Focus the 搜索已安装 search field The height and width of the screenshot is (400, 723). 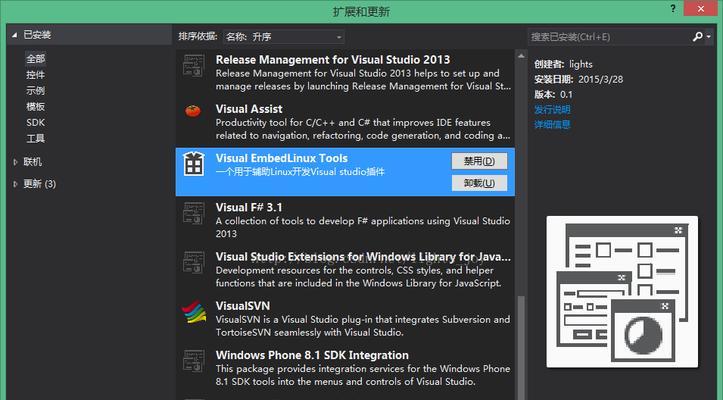pyautogui.click(x=610, y=36)
